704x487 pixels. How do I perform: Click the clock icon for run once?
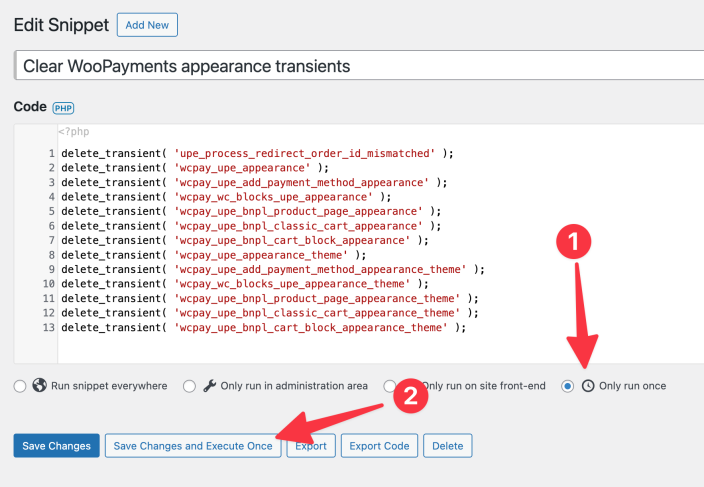[x=588, y=386]
